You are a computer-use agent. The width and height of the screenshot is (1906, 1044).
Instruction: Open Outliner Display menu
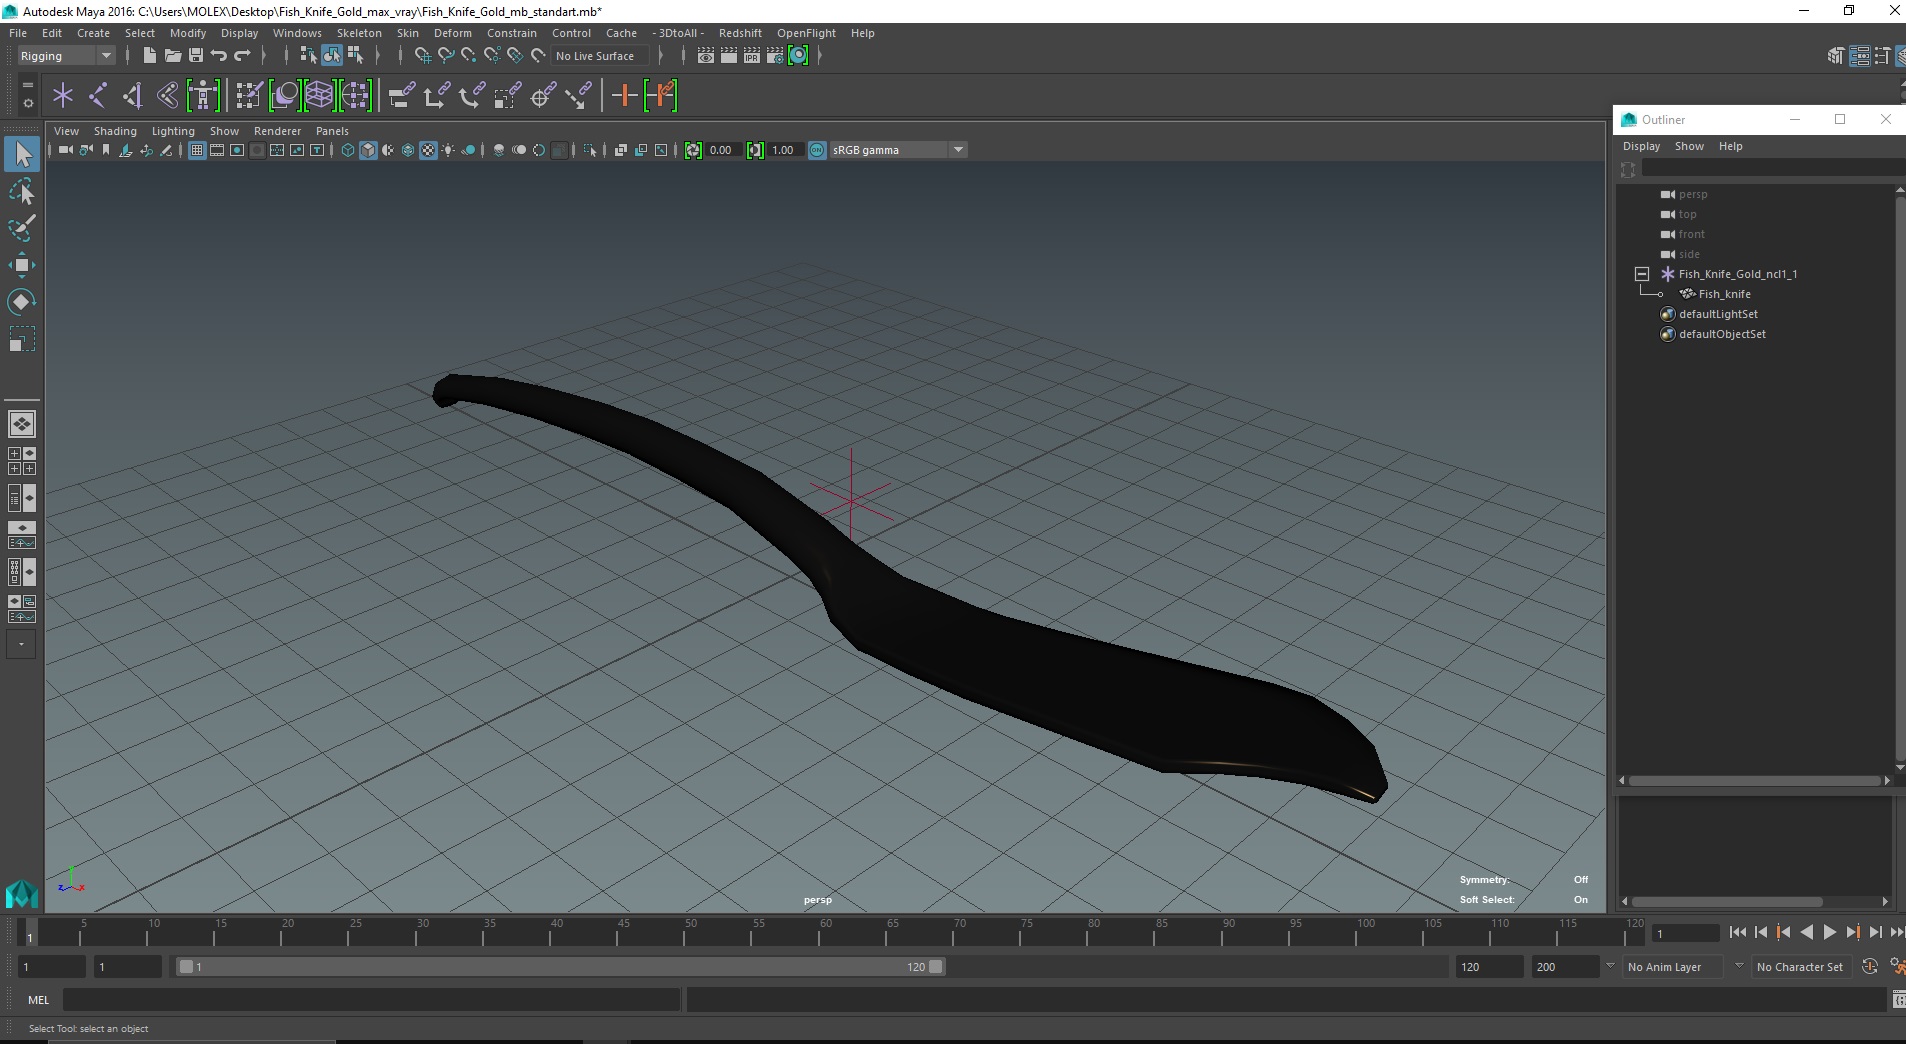click(x=1641, y=146)
